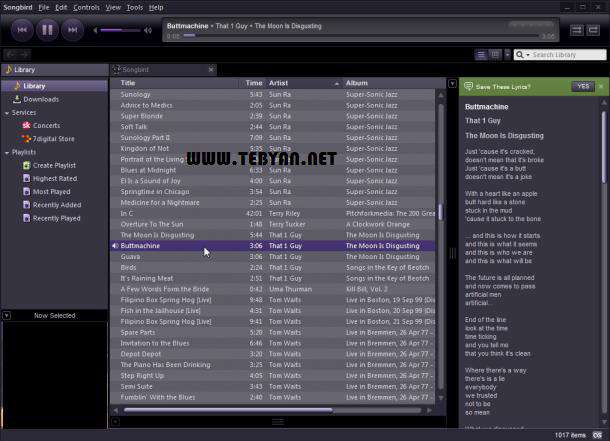Screen dimensions: 610x441
Task: Click the track seek progress bar
Action: click(x=300, y=36)
